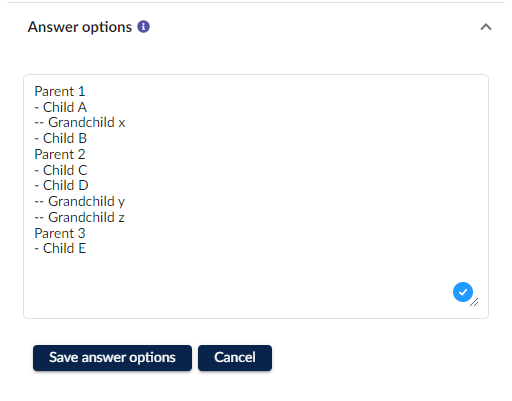This screenshot has width=512, height=401.
Task: Place the cursor on the Grandchild y line
Action: point(80,201)
